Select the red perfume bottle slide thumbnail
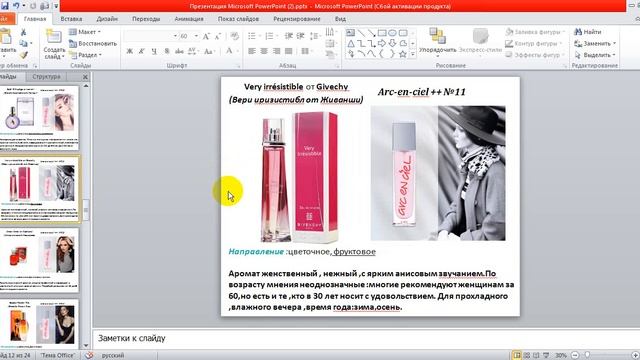The width and height of the screenshot is (640, 360). [x=39, y=260]
